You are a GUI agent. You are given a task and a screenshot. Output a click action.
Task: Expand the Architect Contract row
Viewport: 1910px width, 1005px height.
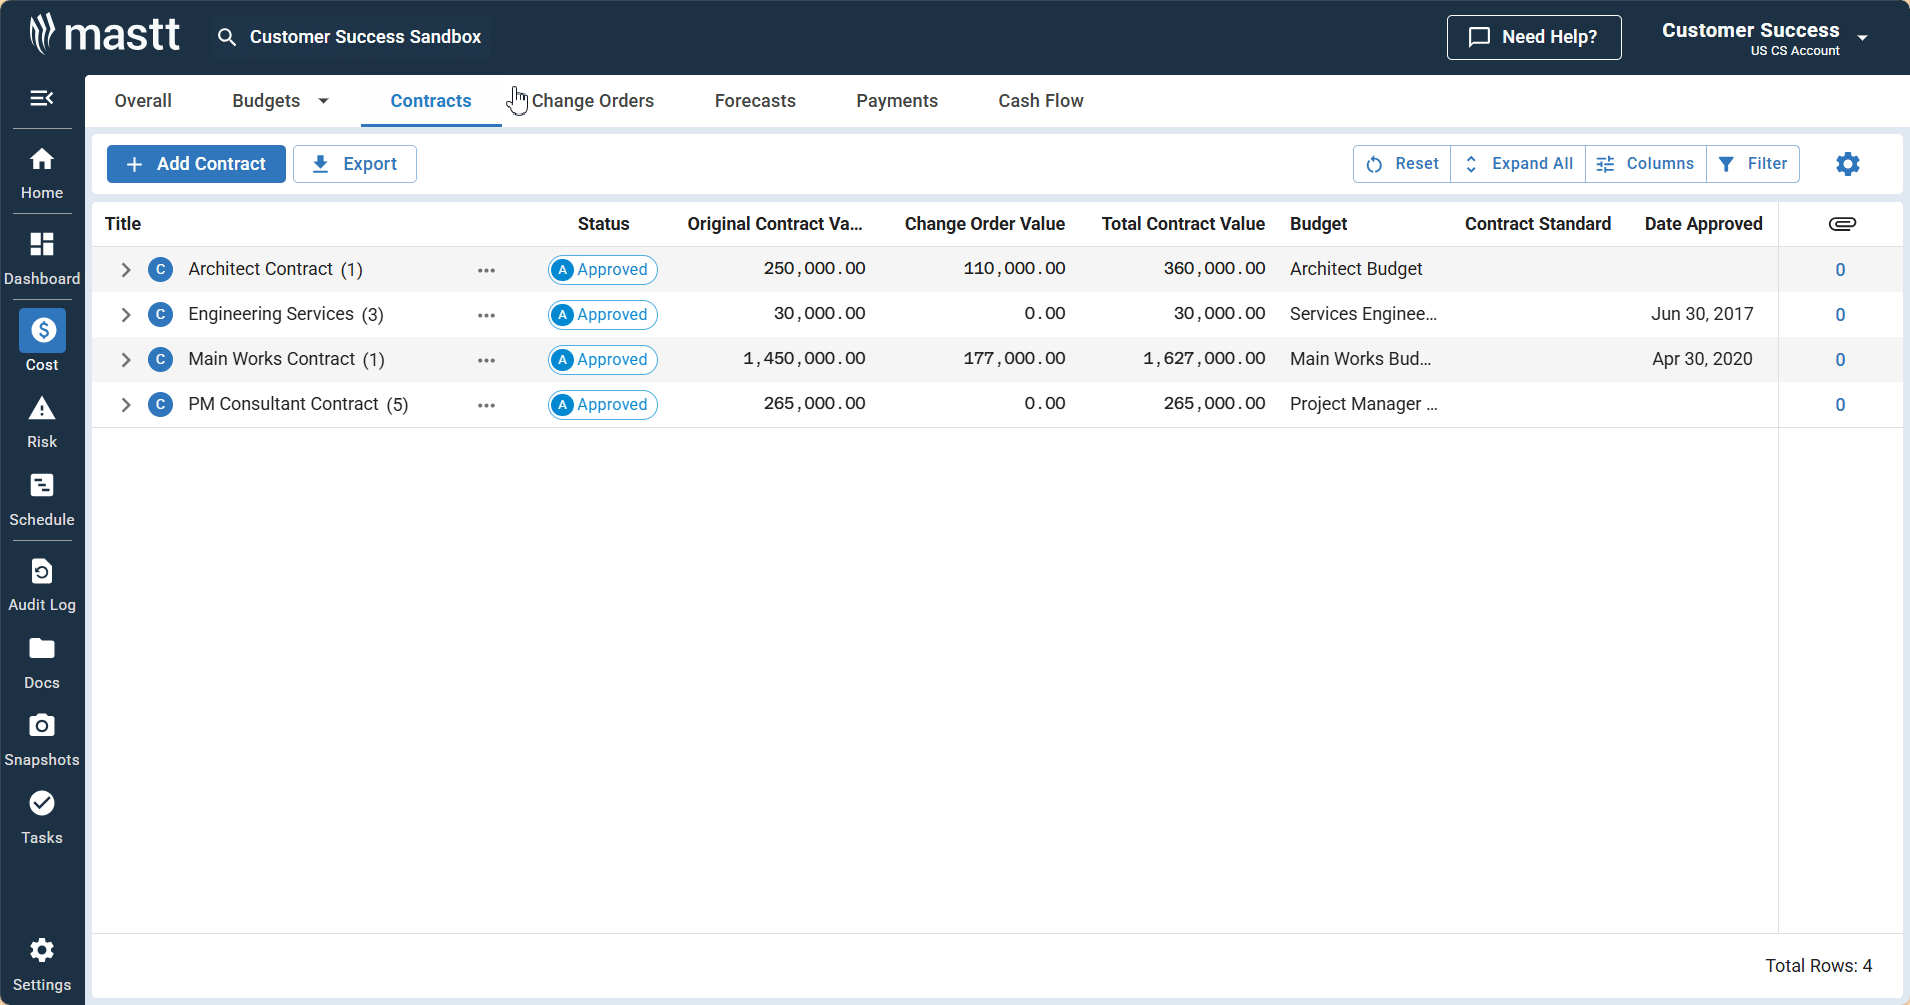pyautogui.click(x=126, y=269)
